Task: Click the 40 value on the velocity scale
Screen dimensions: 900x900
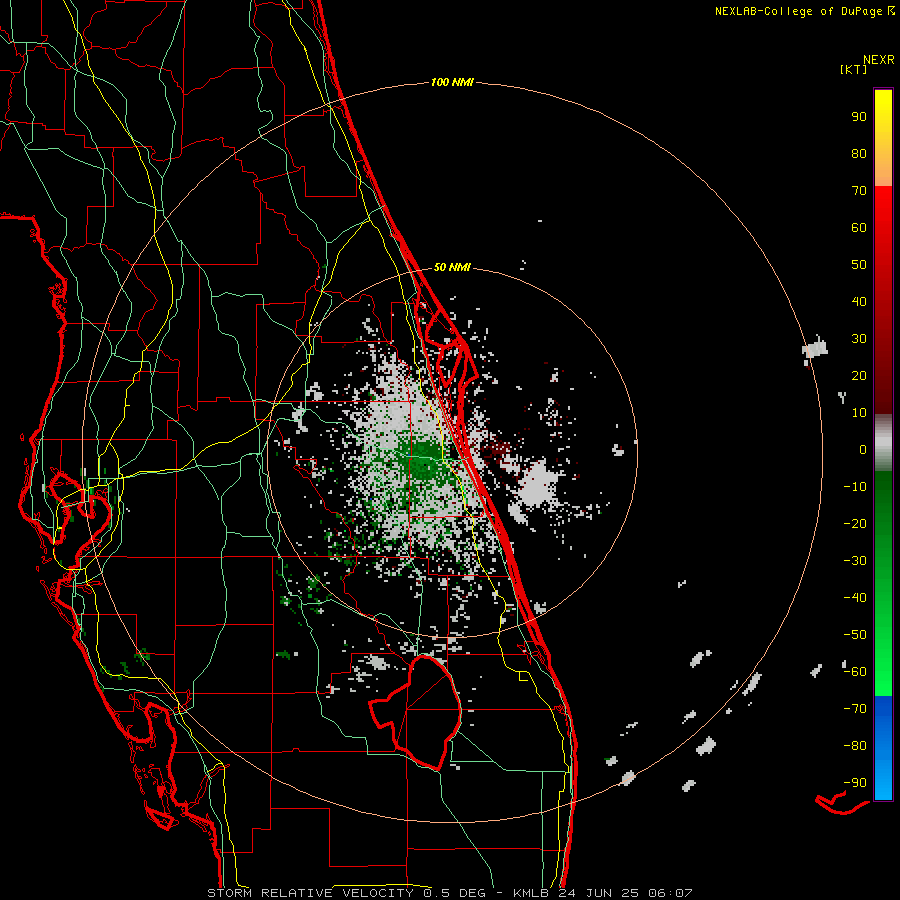Action: pos(859,301)
